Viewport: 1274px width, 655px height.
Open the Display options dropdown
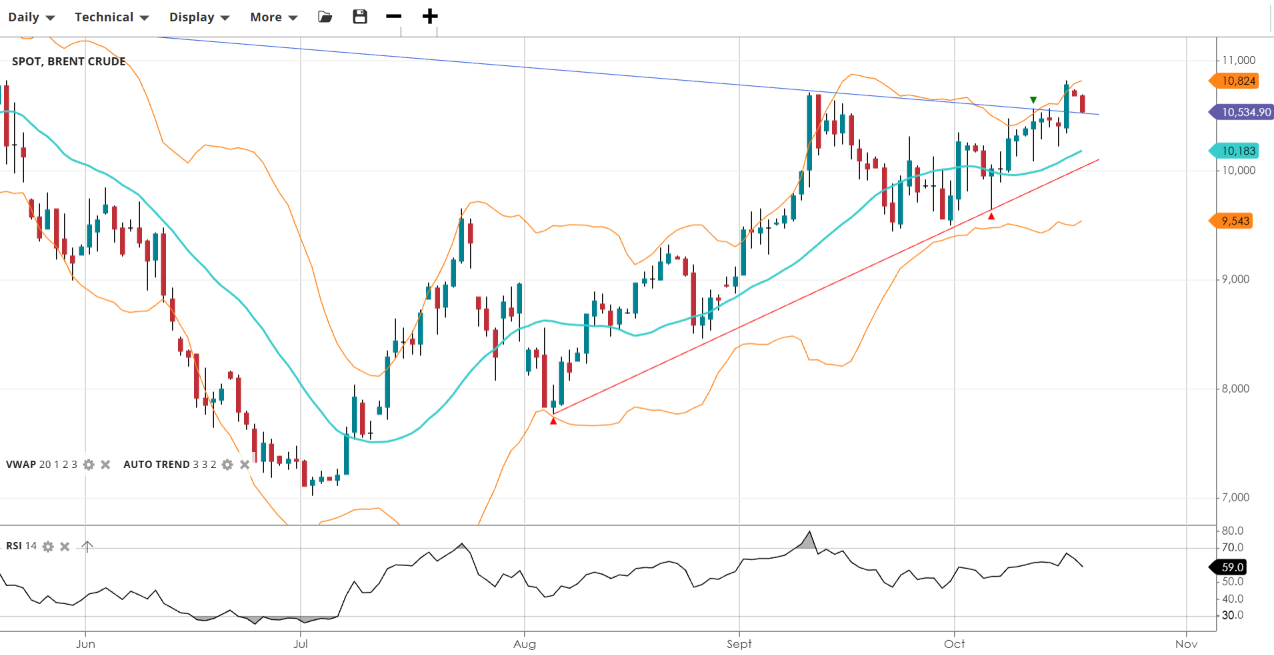(199, 17)
